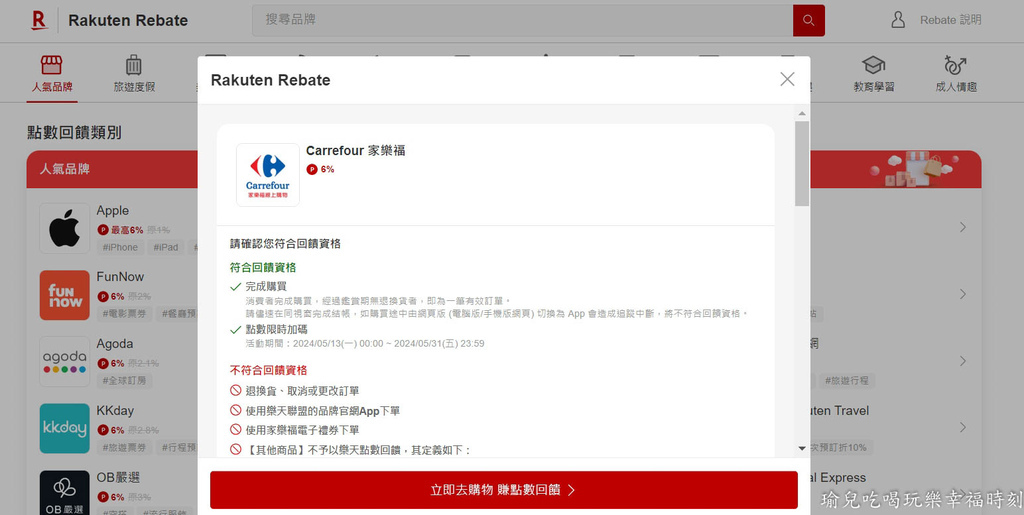The image size is (1024, 515).
Task: Click the Agoda brand logo
Action: point(65,362)
